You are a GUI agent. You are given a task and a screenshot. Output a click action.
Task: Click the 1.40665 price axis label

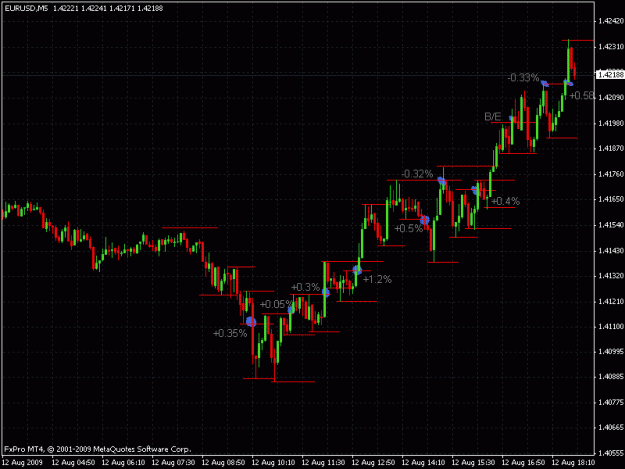tap(611, 428)
